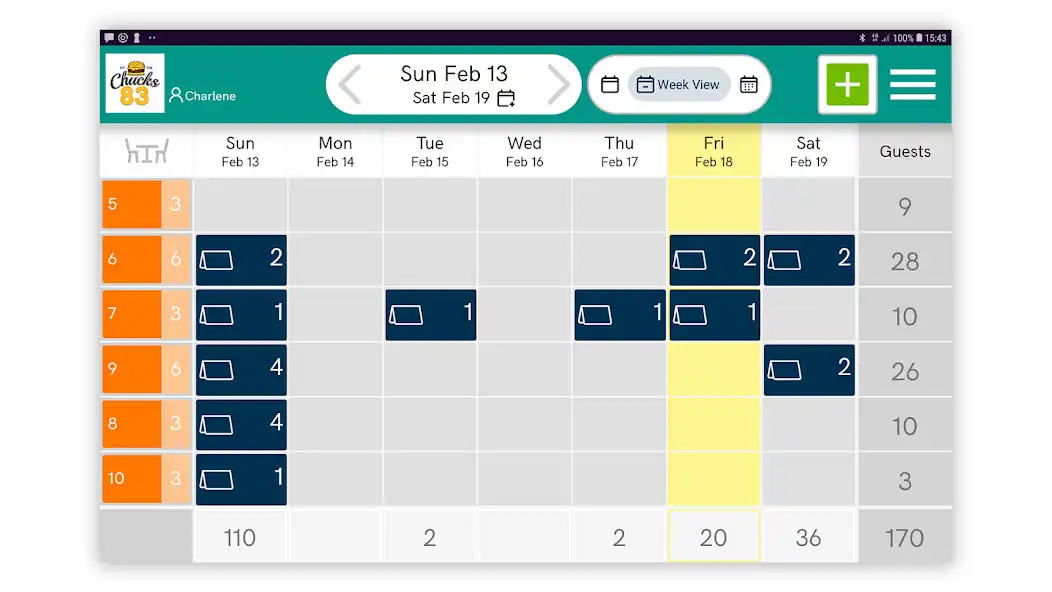Click the Chuck's 83 restaurant logo
1052x592 pixels.
pyautogui.click(x=133, y=84)
